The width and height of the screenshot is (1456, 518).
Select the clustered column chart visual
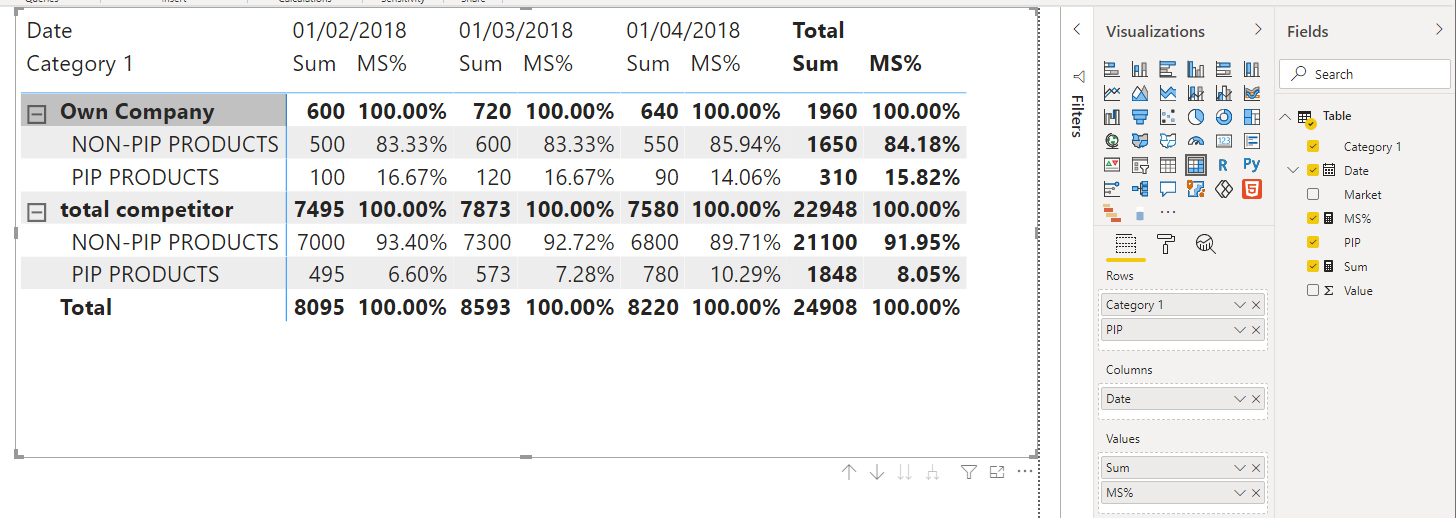(x=1195, y=69)
